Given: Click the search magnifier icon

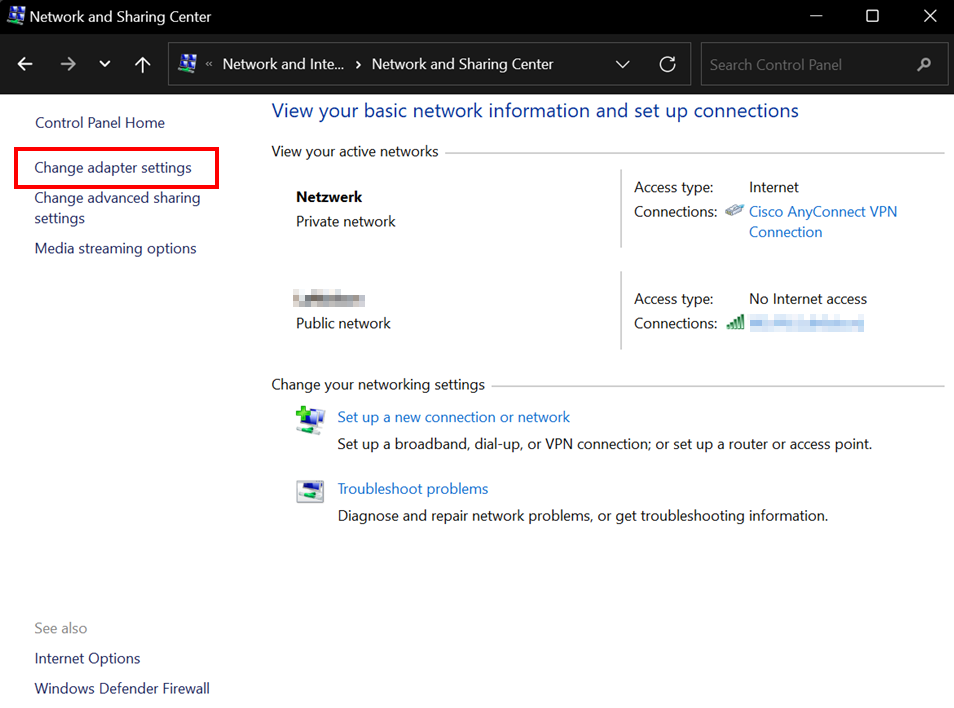Looking at the screenshot, I should [x=923, y=64].
